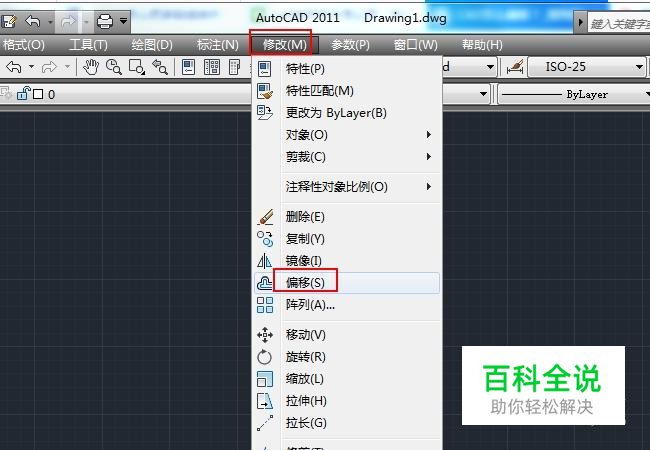Click the standard toolbar Redo arrow
This screenshot has height=450, width=650.
point(49,67)
